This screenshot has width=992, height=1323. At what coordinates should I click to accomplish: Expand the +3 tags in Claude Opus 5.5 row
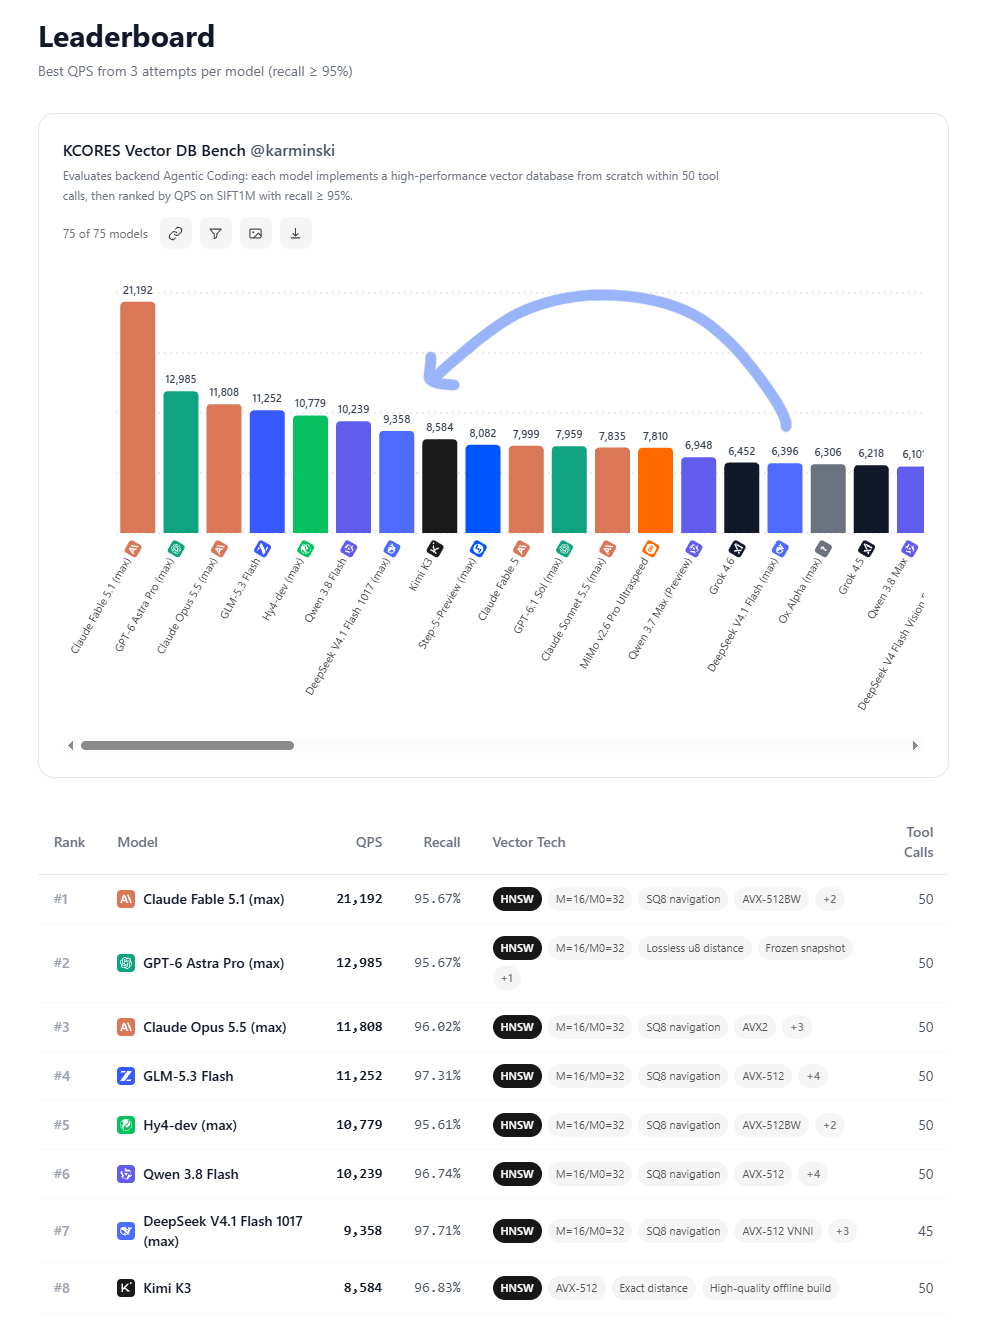(797, 1027)
